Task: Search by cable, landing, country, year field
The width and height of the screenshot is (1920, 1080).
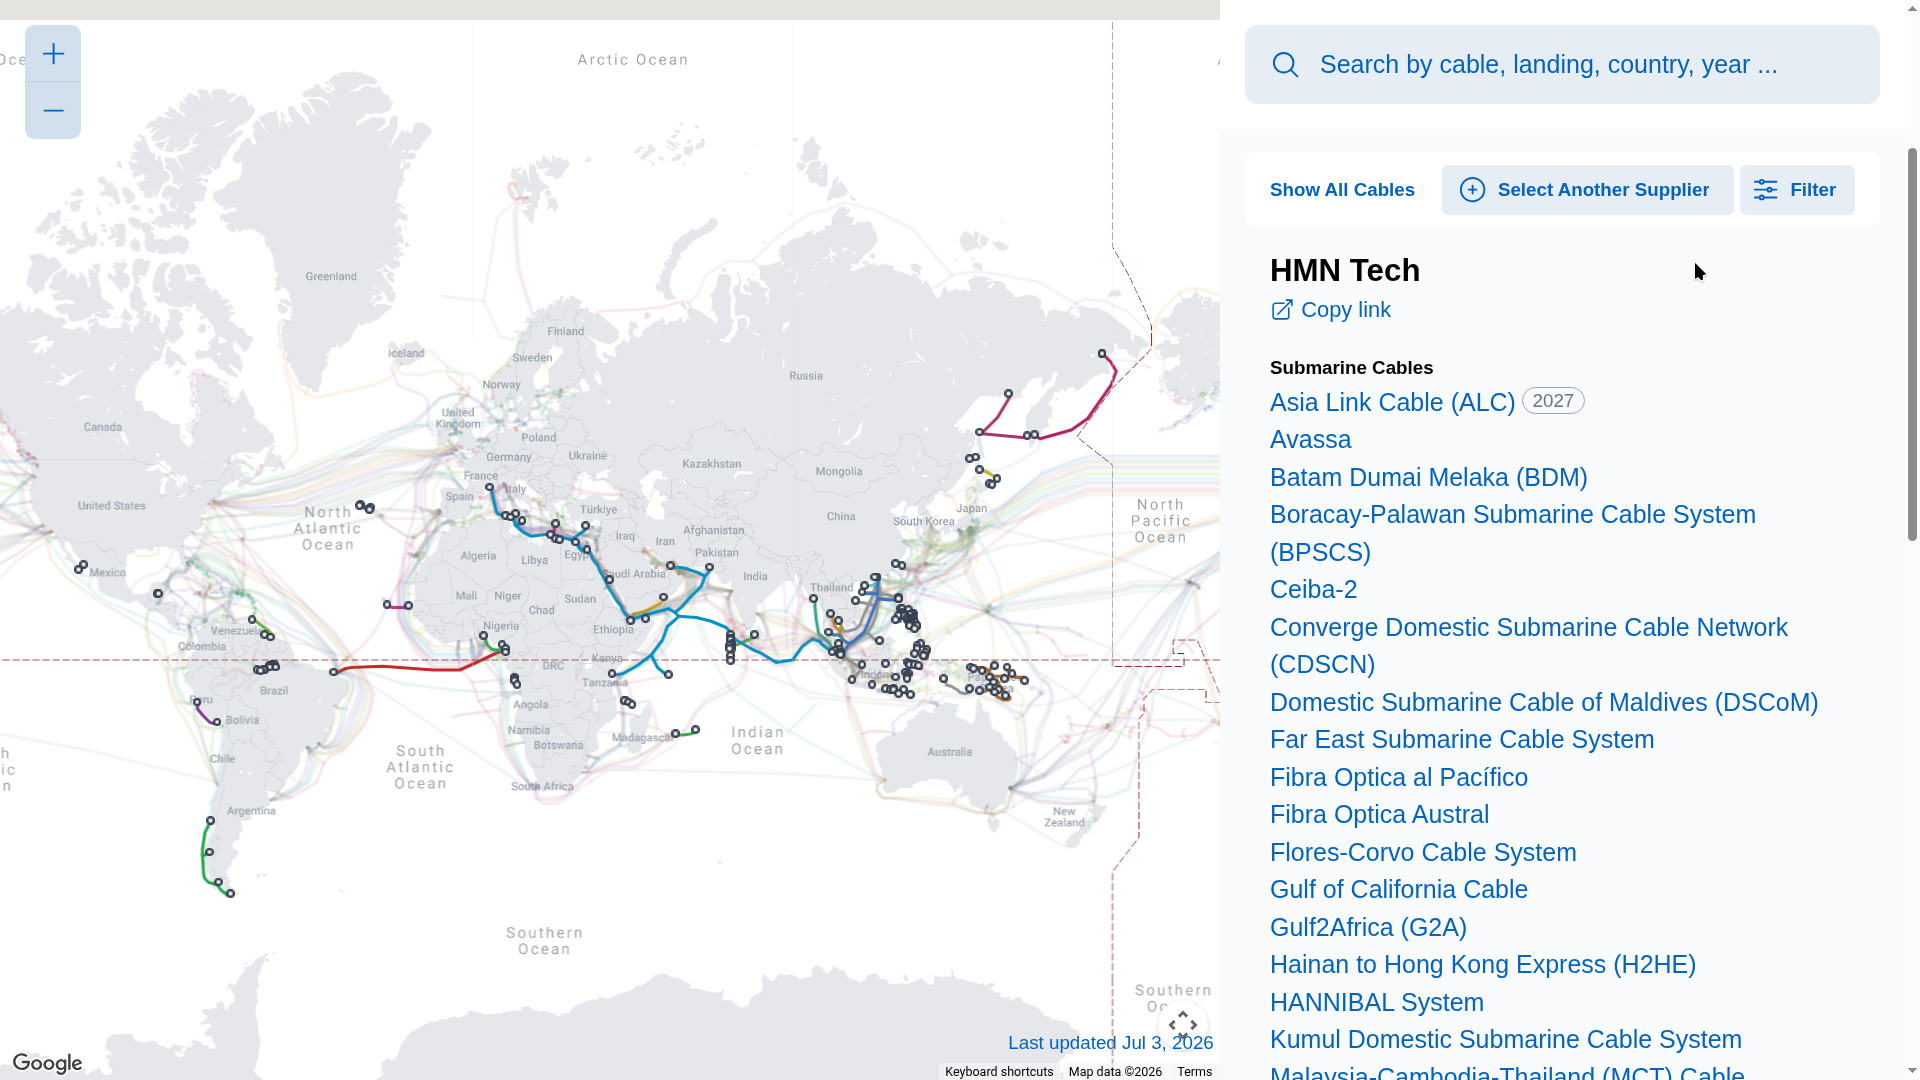Action: tap(1562, 65)
